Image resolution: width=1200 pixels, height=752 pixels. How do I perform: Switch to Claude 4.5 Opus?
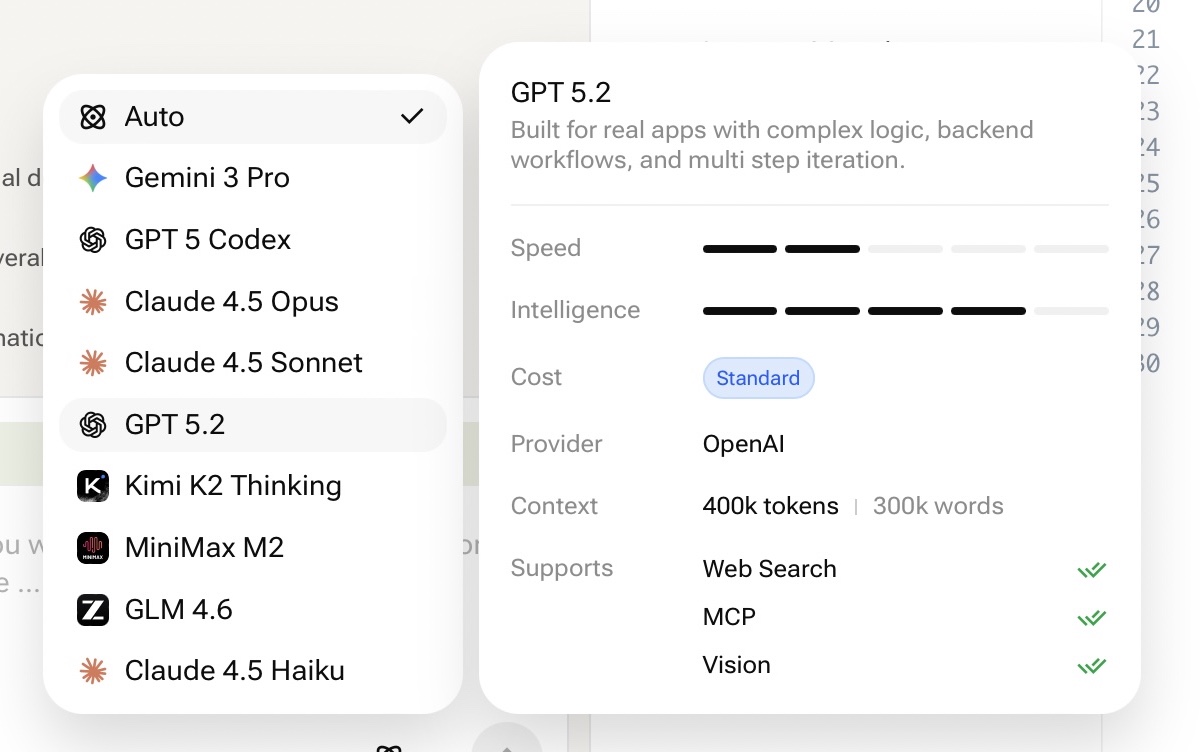[253, 302]
